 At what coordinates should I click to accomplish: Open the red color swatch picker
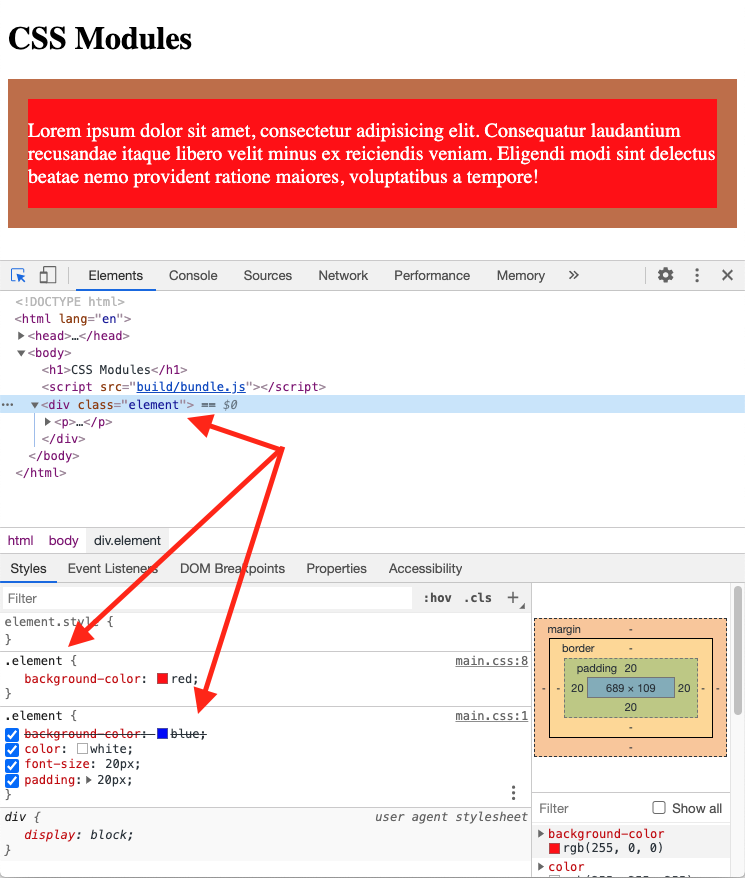(x=162, y=679)
